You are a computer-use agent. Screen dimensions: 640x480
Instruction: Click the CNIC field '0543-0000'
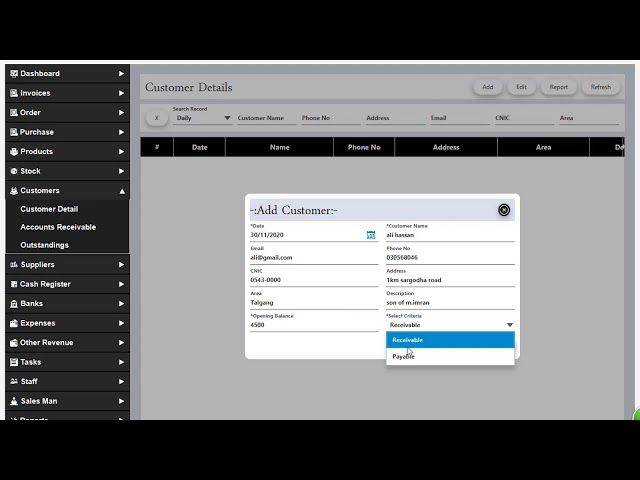314,280
